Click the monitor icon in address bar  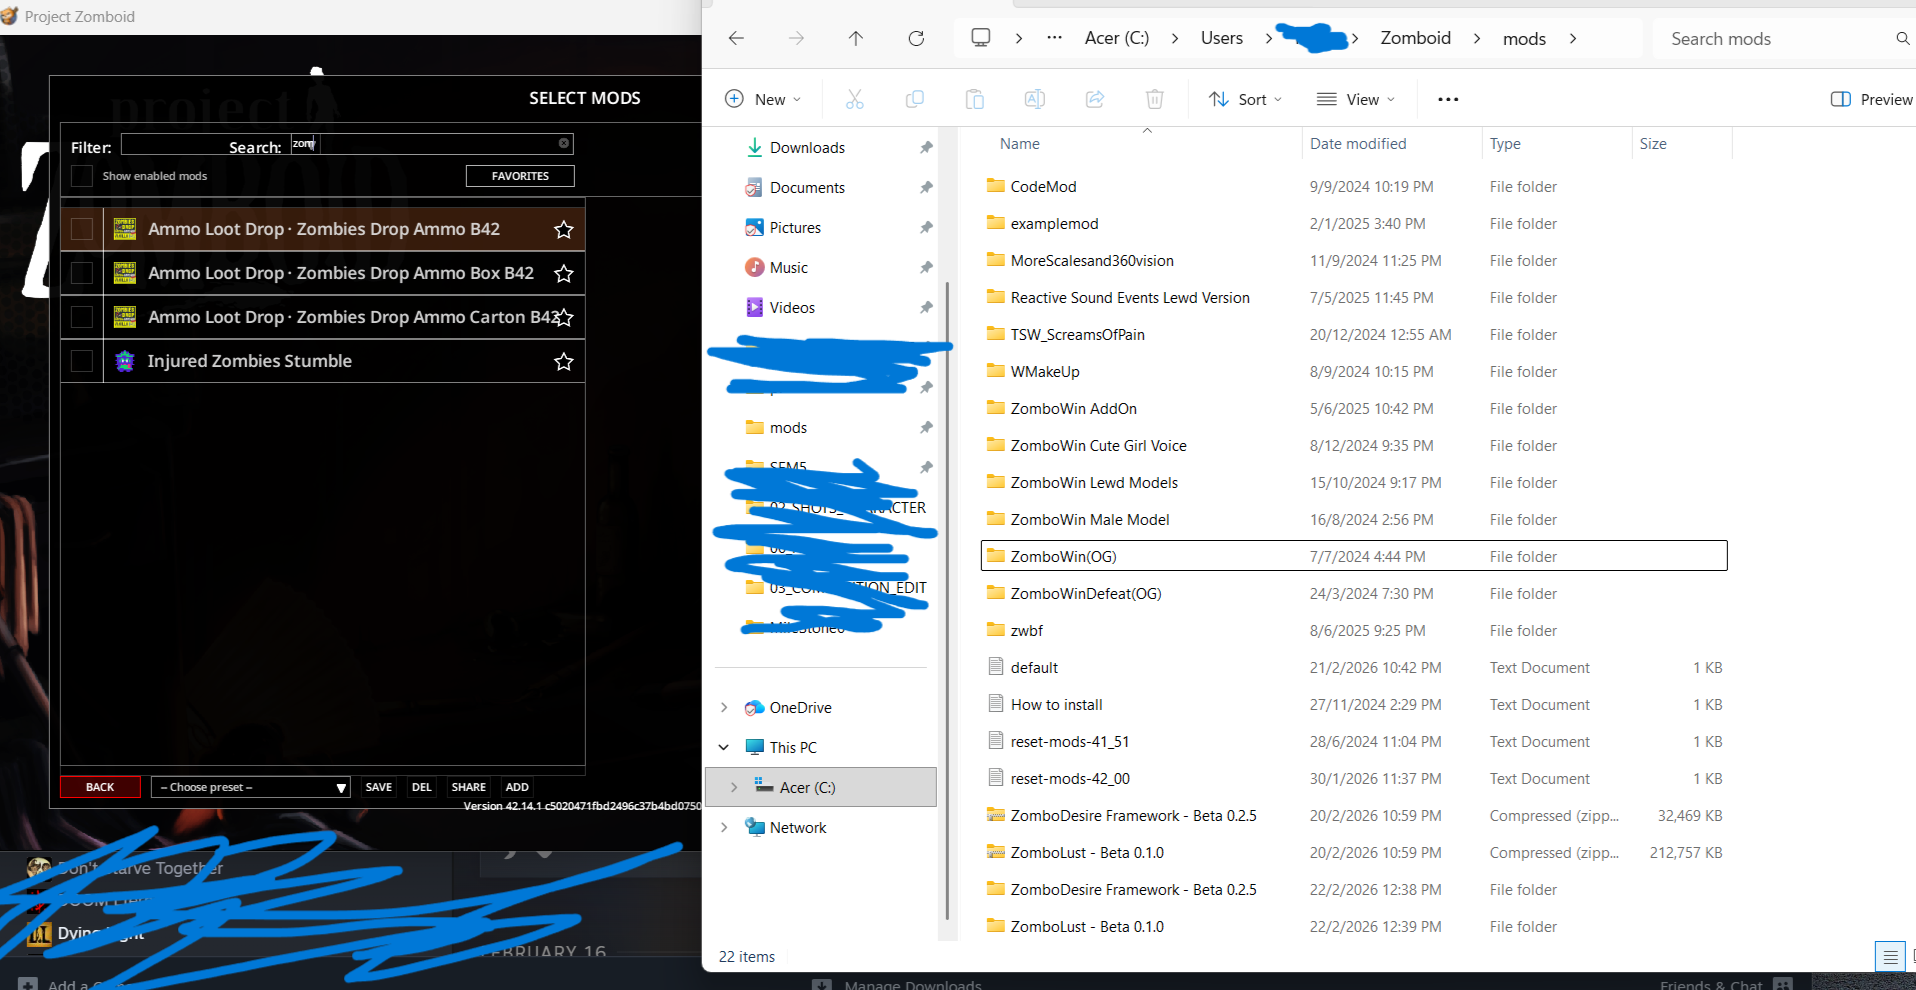[x=981, y=38]
